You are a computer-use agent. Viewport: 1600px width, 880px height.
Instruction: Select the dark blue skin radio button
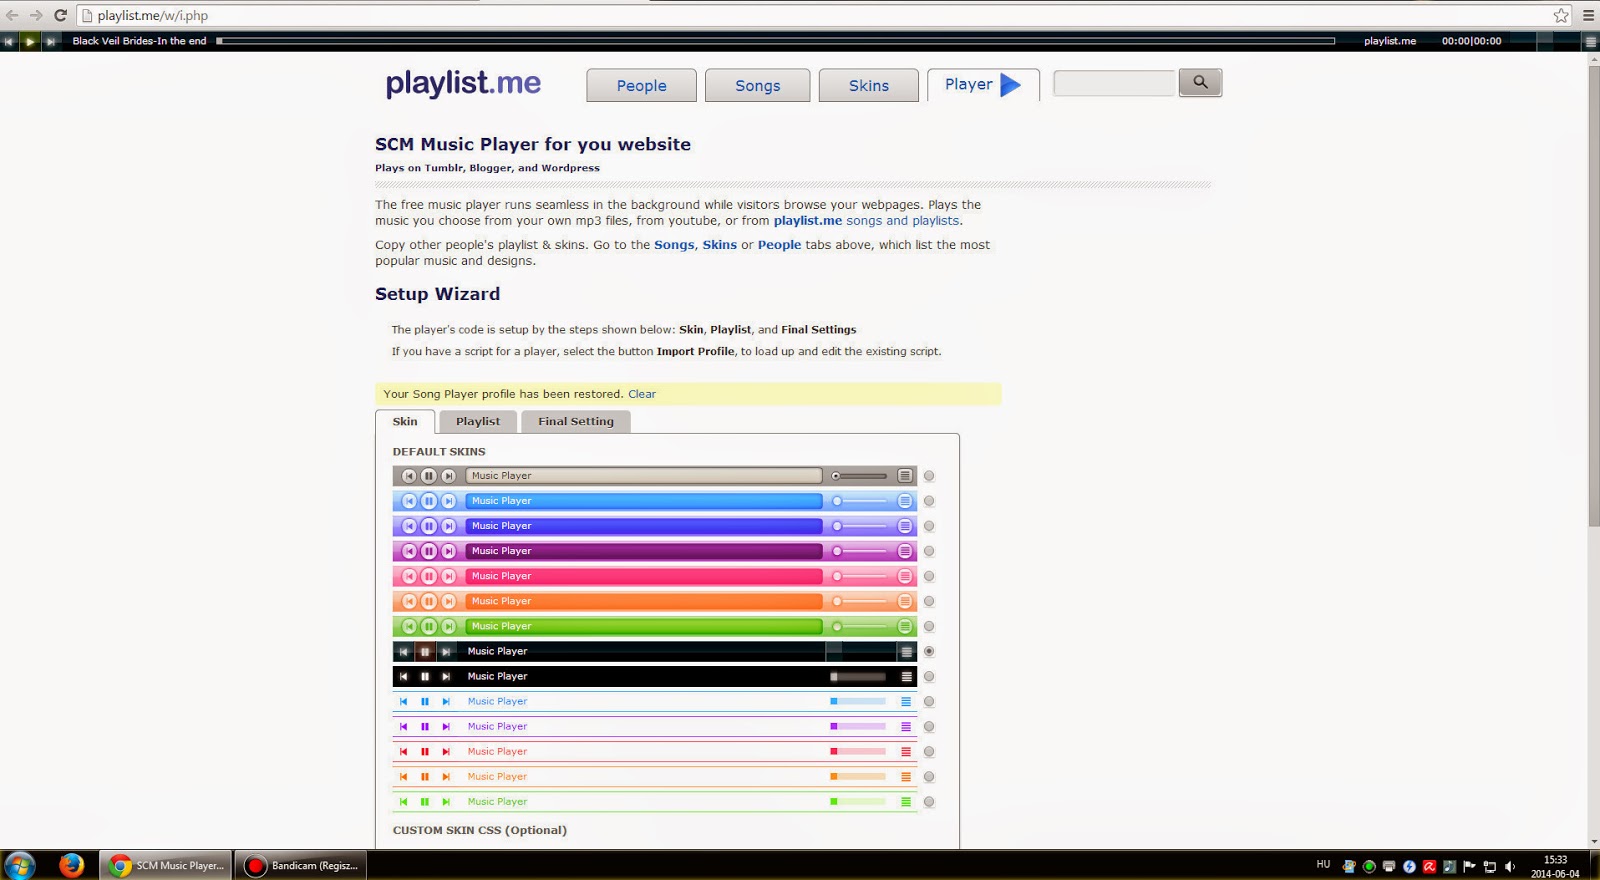pos(929,526)
